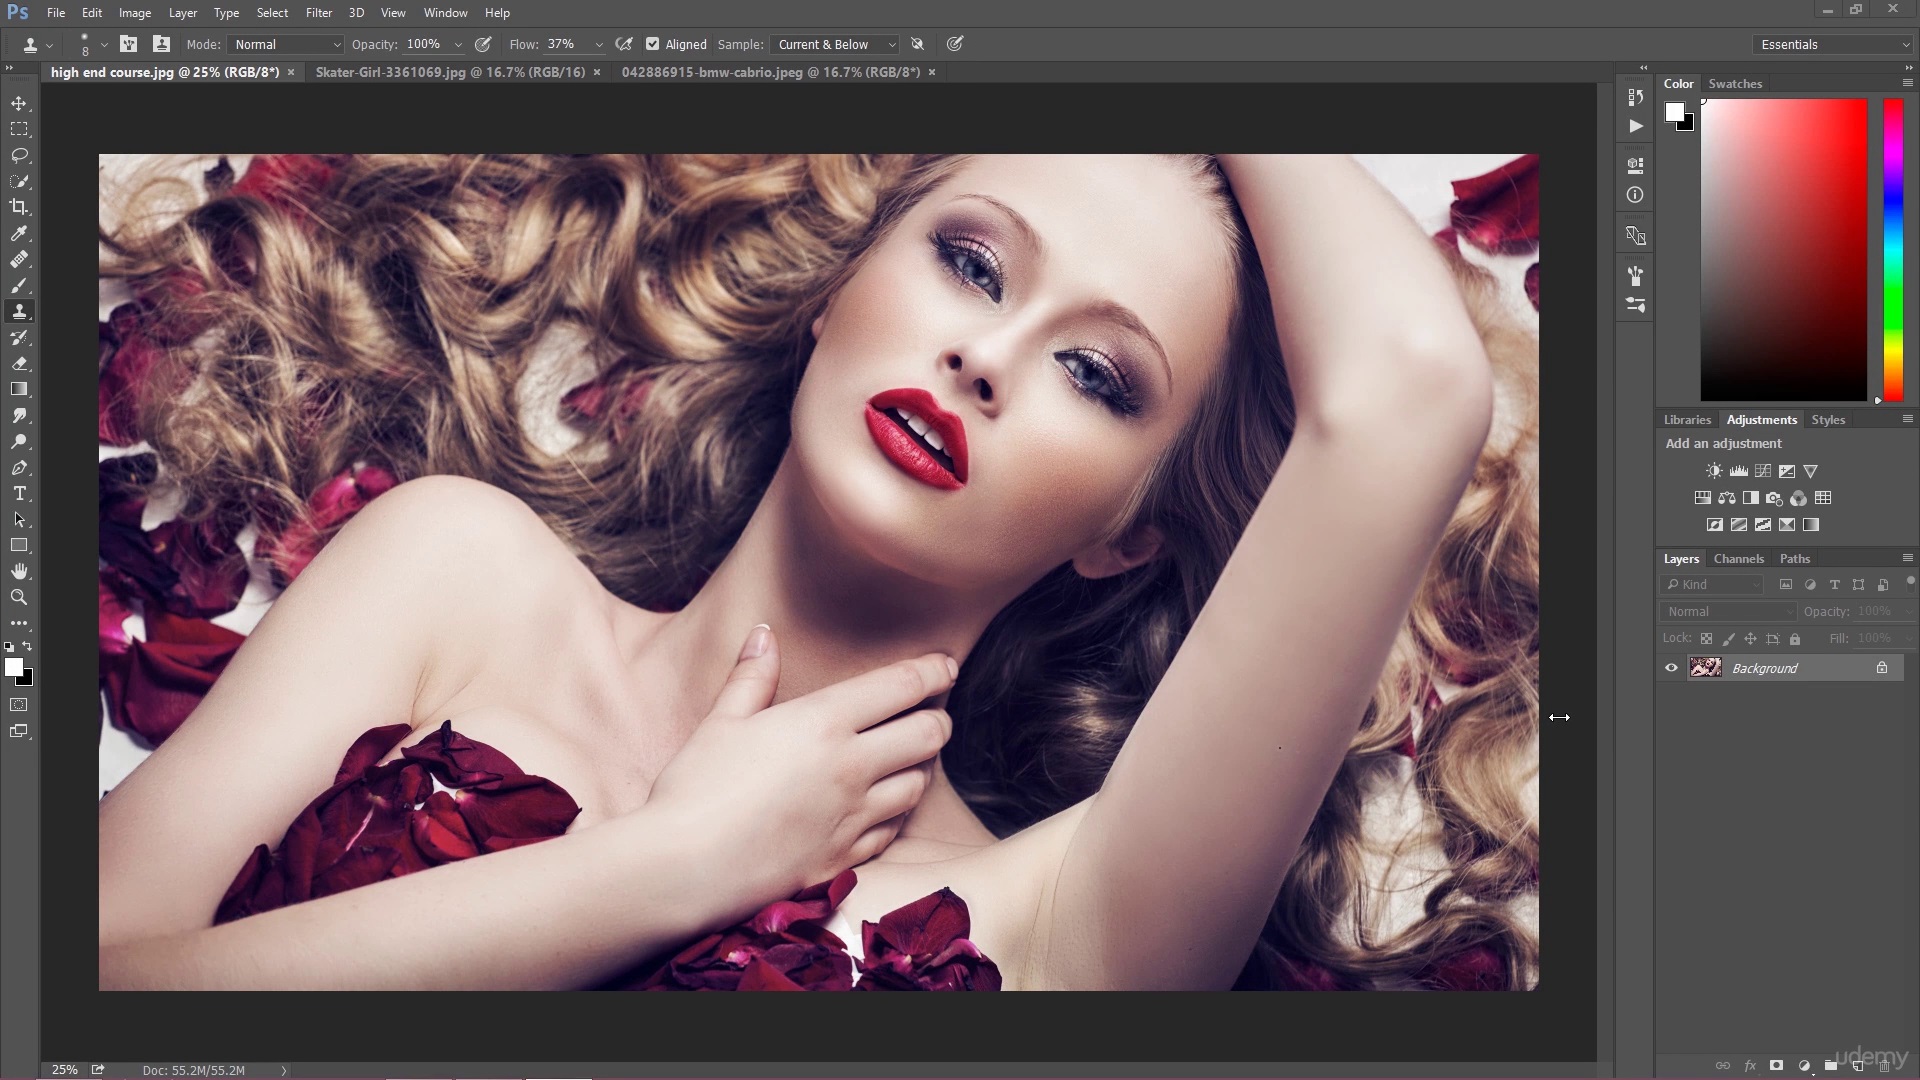Open the Flow slider dropdown arrow
The height and width of the screenshot is (1080, 1920).
point(599,45)
